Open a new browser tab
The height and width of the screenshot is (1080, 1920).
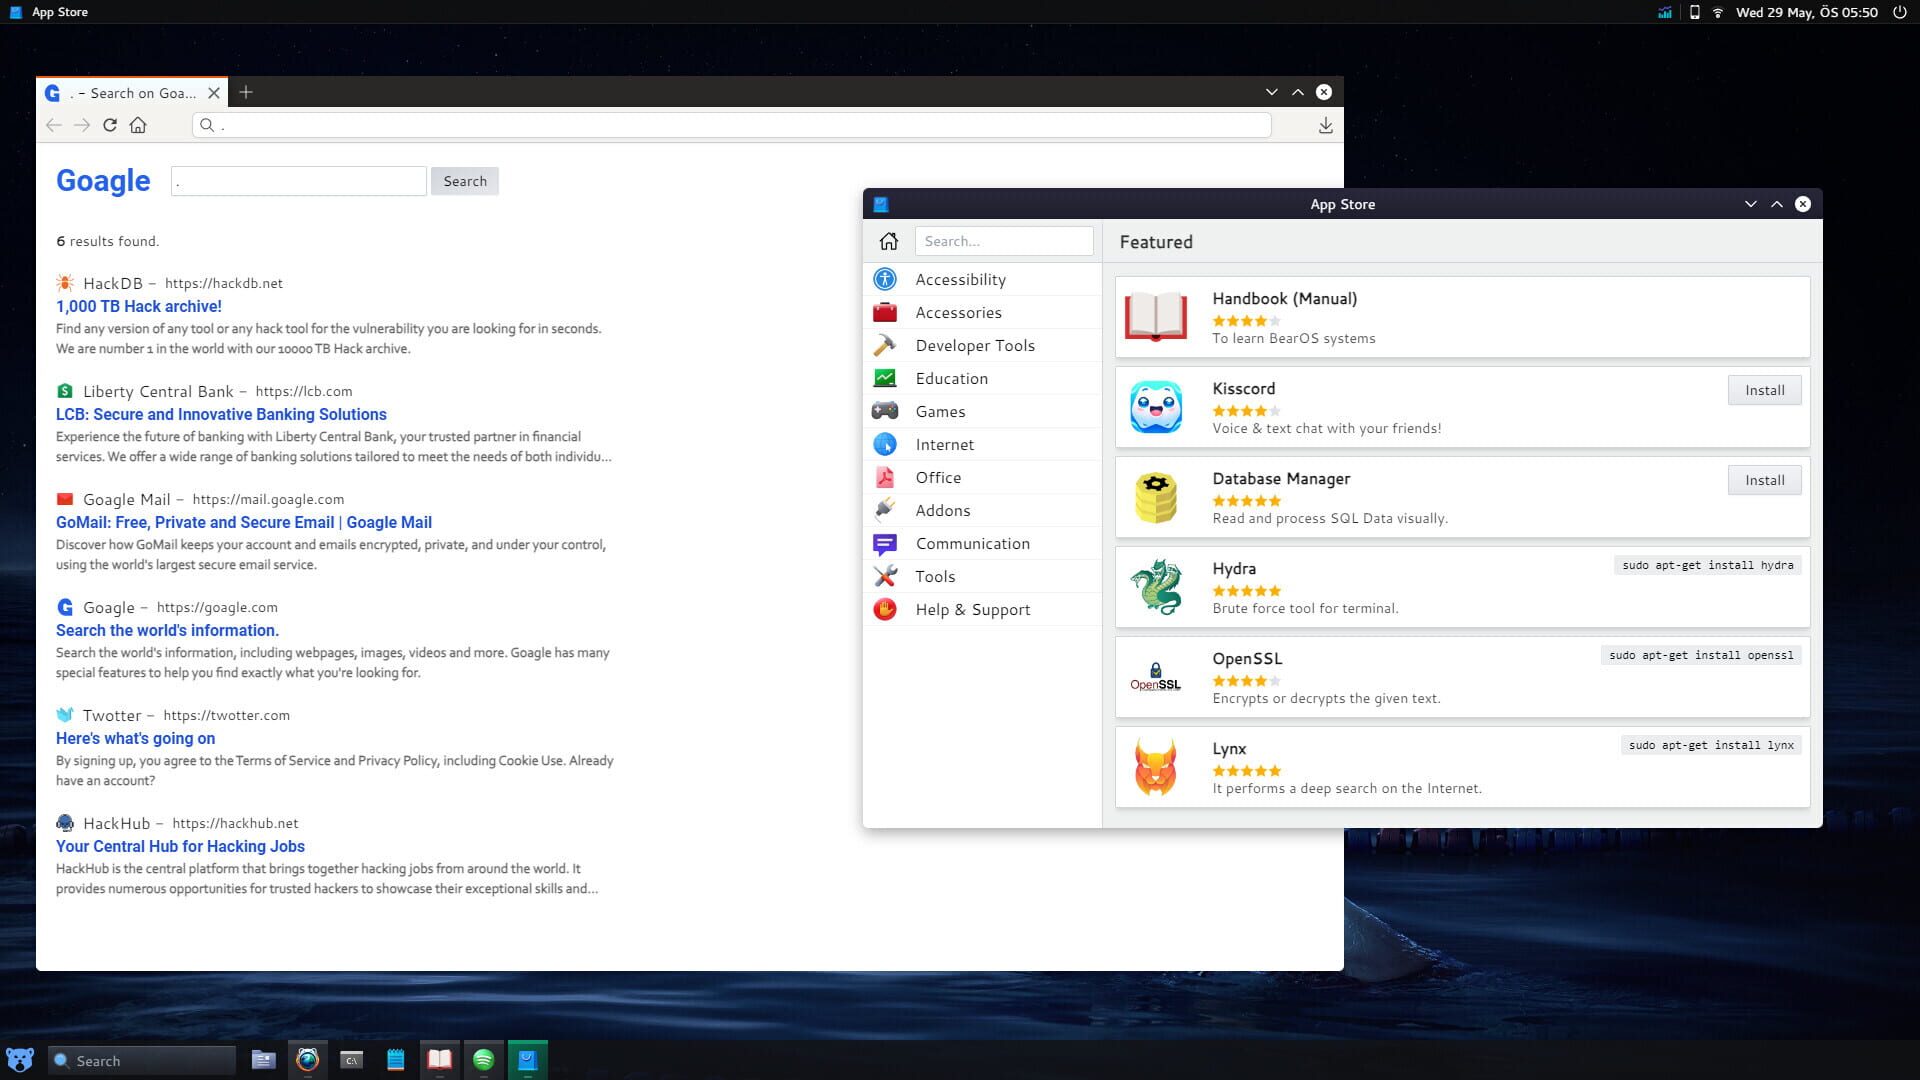pyautogui.click(x=246, y=91)
